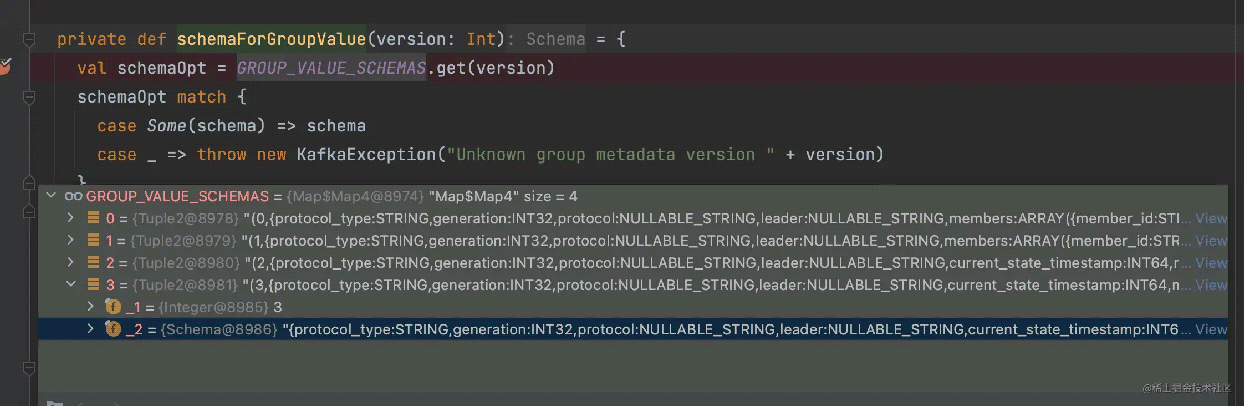This screenshot has width=1244, height=406.
Task: Toggle the breakpoint on the schemaOpt line
Action: point(4,68)
